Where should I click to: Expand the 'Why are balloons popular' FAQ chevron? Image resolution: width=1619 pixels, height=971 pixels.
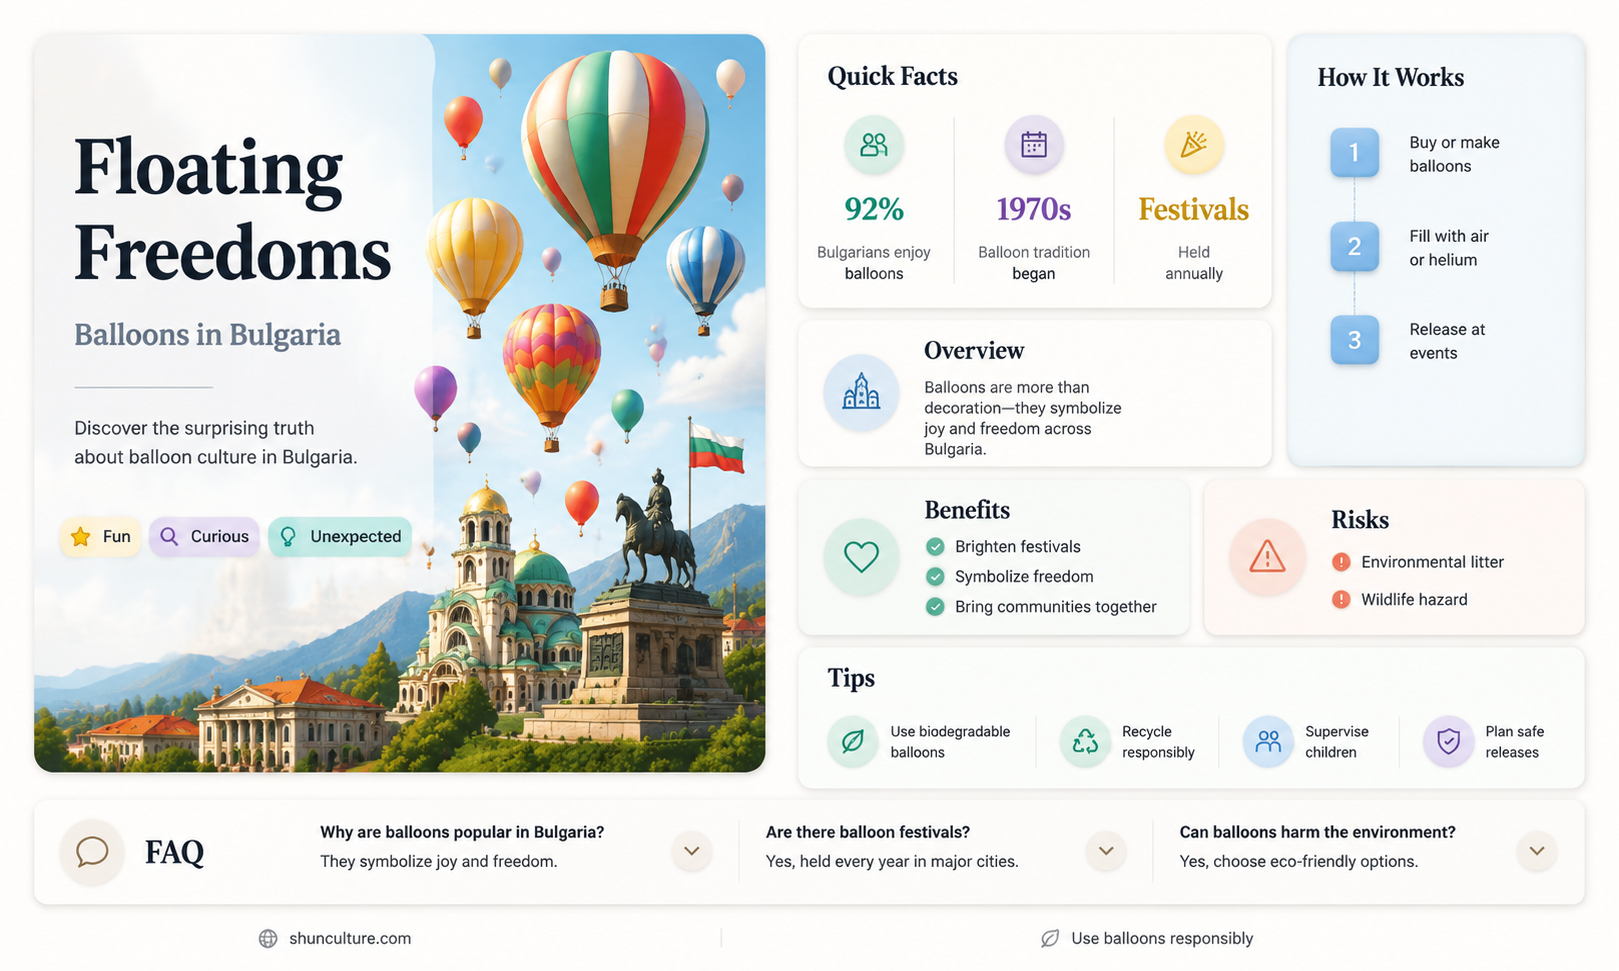coord(691,851)
